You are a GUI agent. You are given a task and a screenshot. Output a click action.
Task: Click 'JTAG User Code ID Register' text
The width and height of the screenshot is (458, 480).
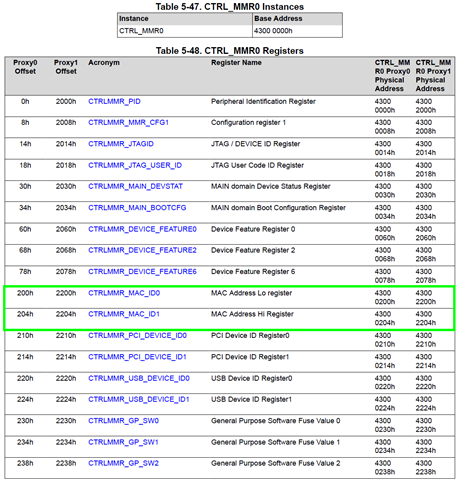(x=257, y=165)
